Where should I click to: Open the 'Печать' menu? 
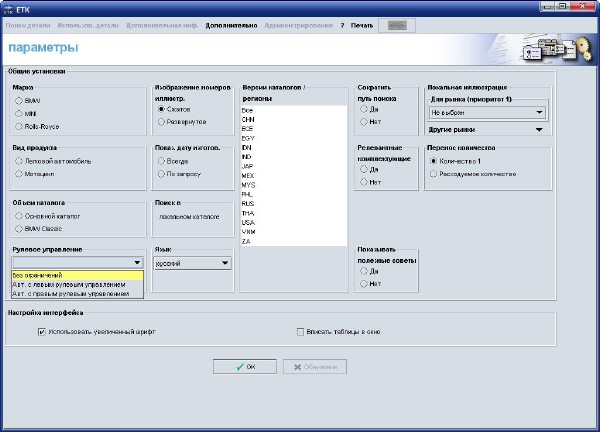pyautogui.click(x=362, y=22)
